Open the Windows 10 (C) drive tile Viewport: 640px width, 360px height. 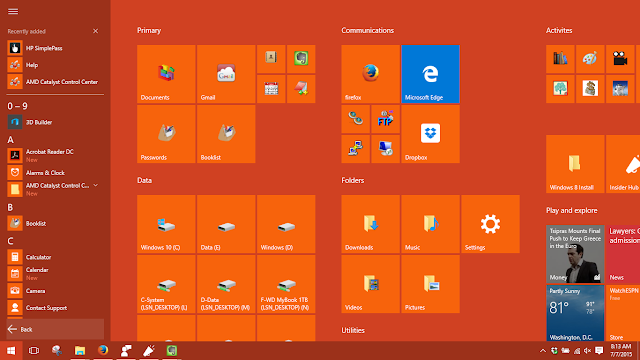166,224
